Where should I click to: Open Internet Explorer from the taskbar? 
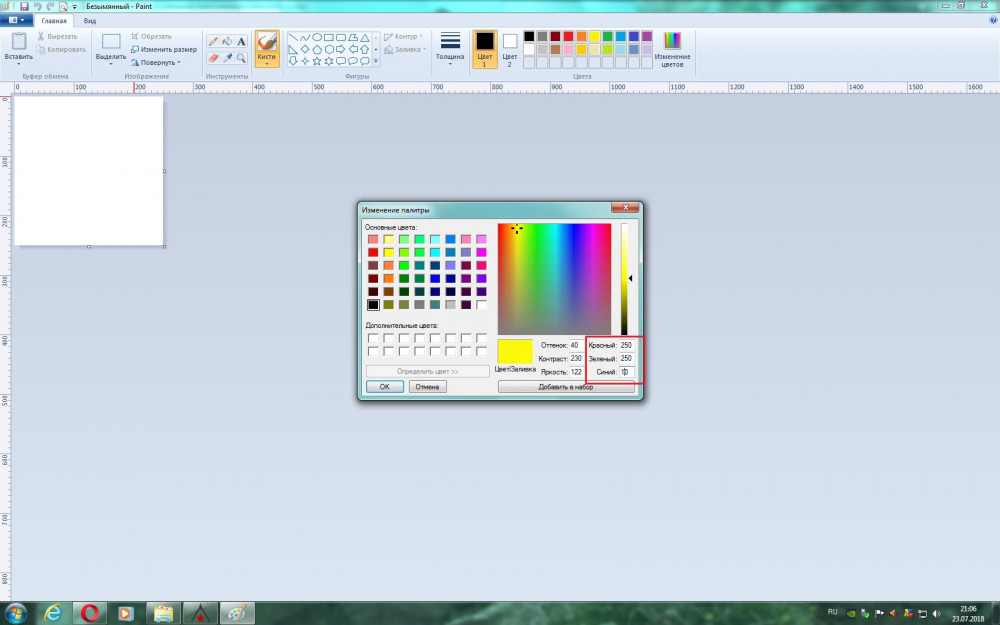53,612
